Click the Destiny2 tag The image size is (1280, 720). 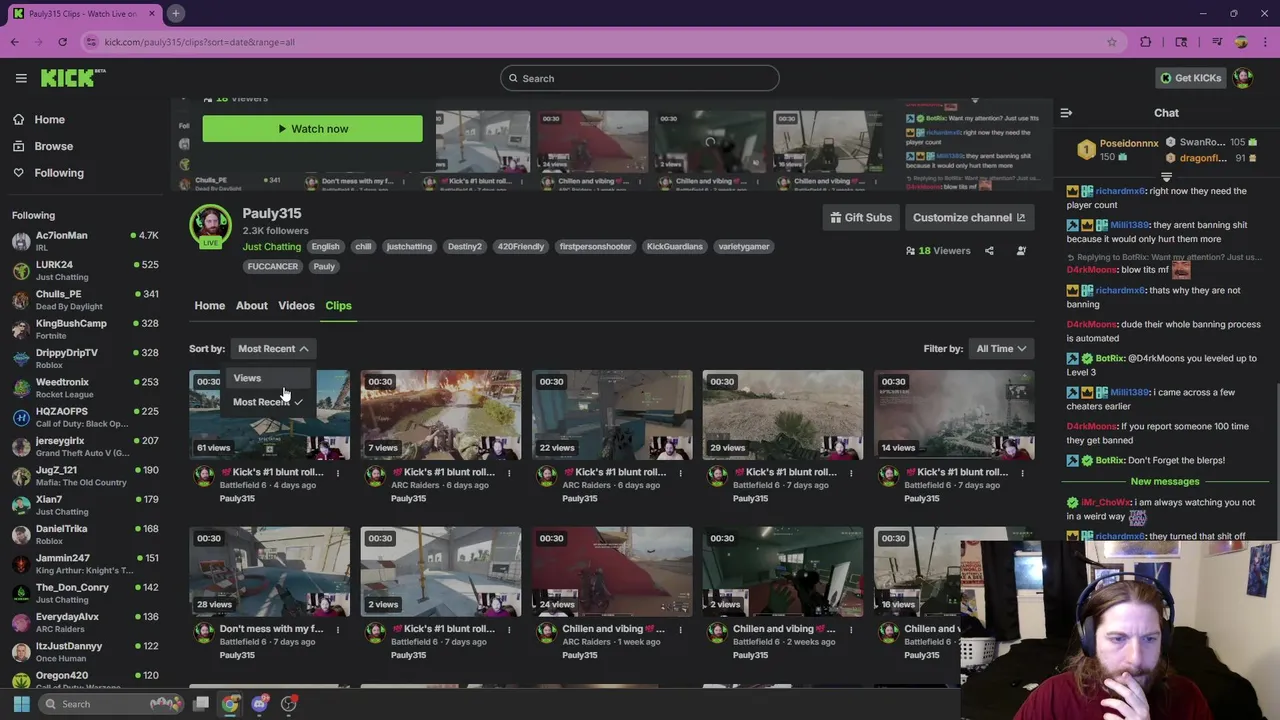464,247
